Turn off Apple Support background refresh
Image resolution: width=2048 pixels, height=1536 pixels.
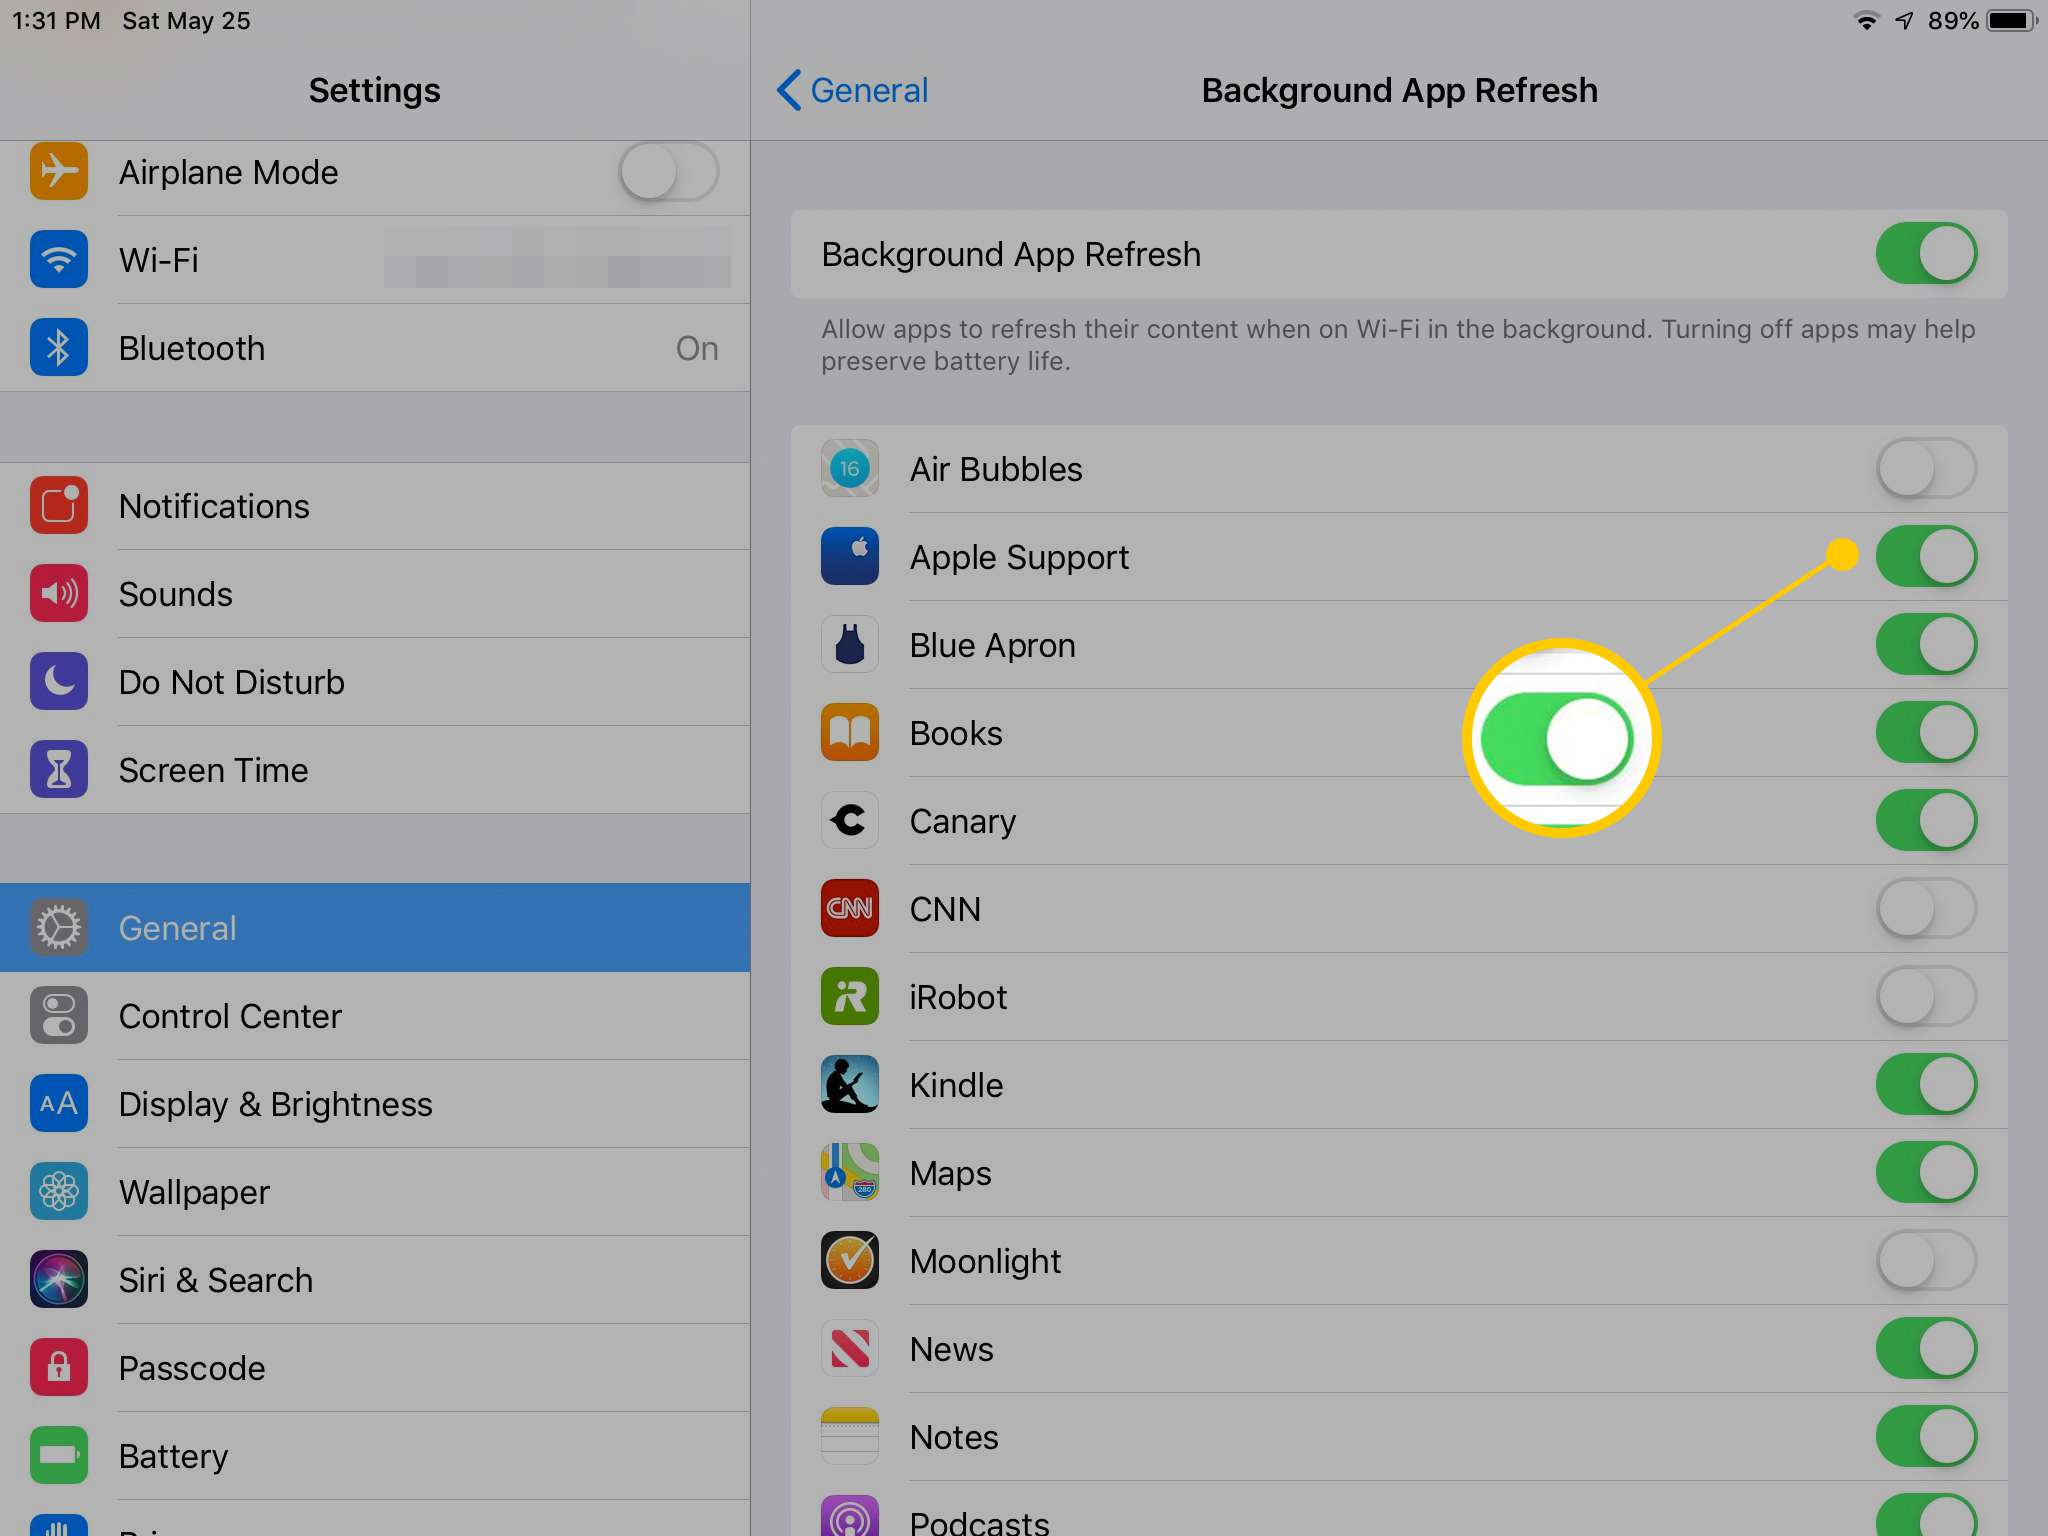point(1926,556)
